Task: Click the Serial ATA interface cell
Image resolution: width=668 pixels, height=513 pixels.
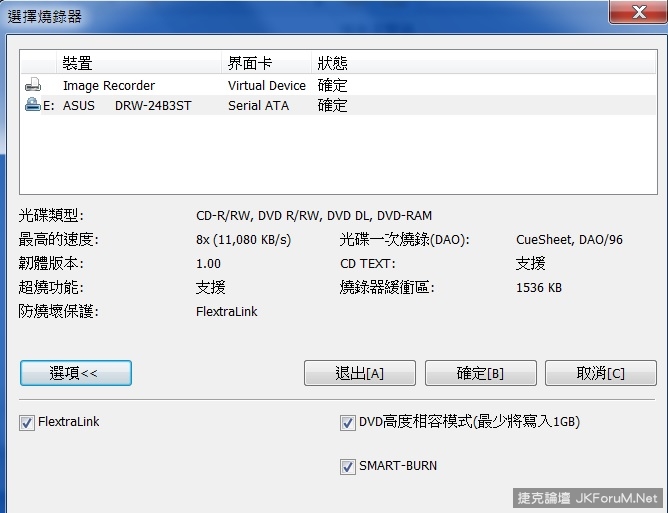Action: point(258,105)
